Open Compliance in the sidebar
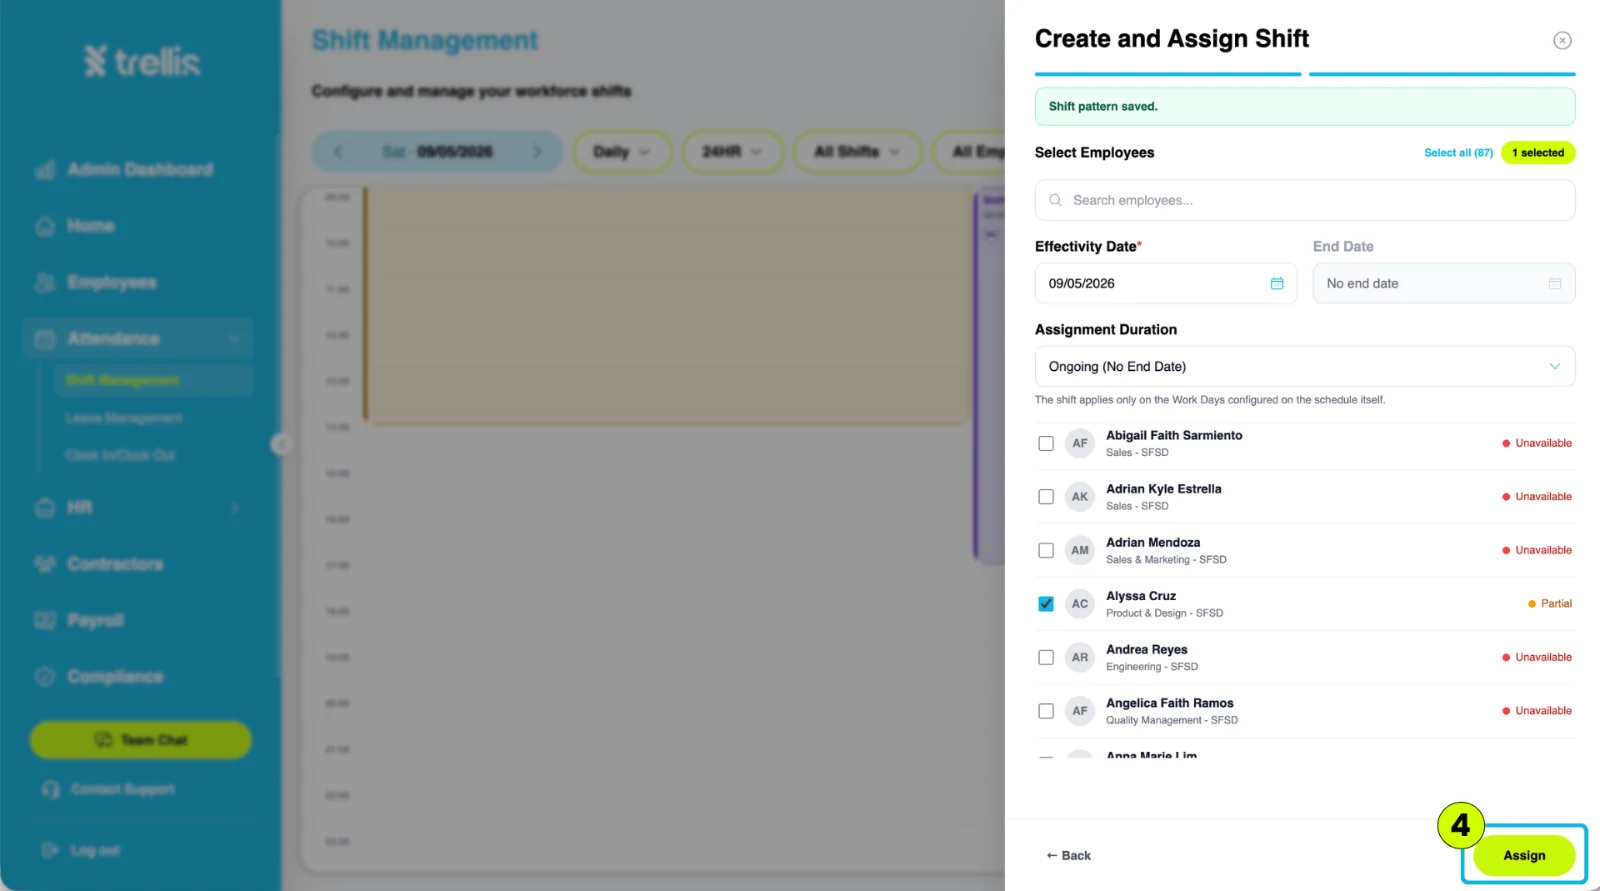Screen dimensions: 1600x891 pos(115,677)
